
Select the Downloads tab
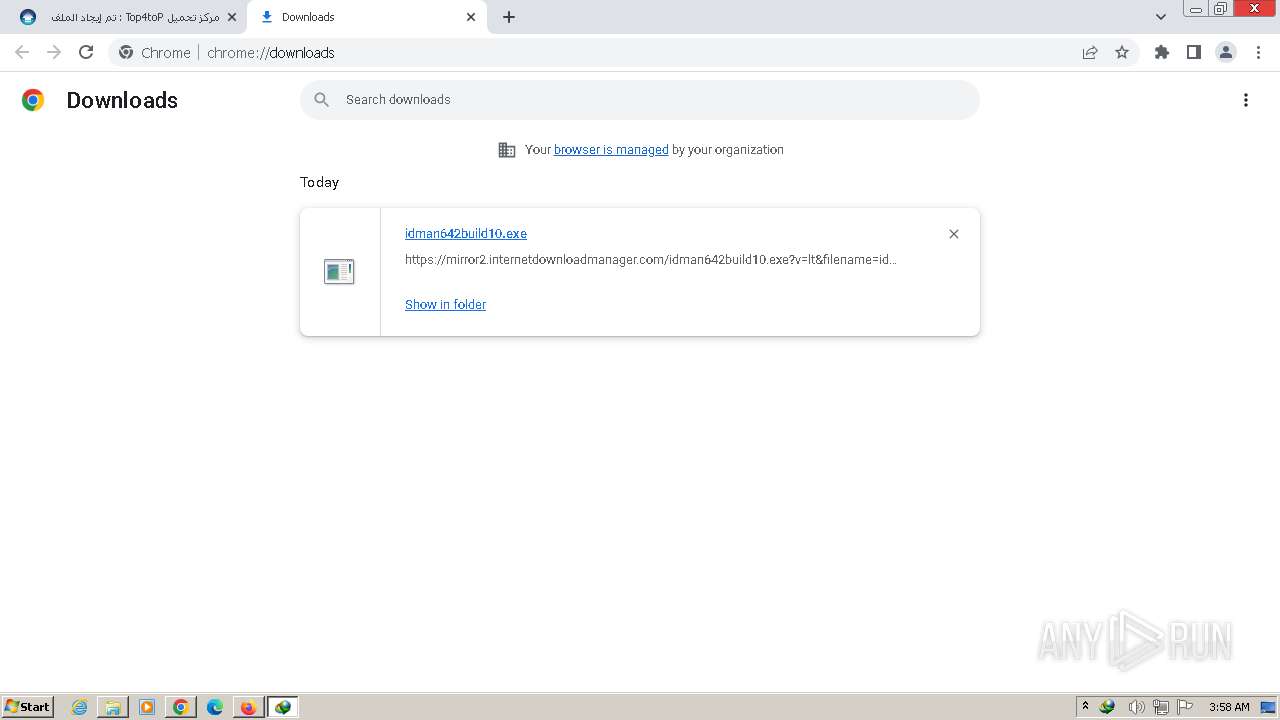tap(366, 17)
